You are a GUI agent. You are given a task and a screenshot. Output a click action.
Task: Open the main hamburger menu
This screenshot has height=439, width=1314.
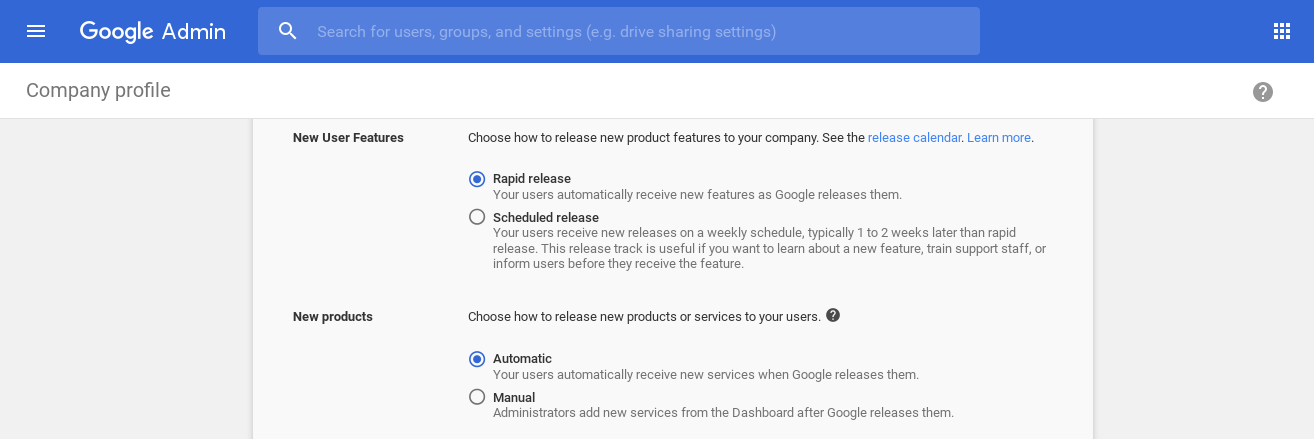[36, 31]
